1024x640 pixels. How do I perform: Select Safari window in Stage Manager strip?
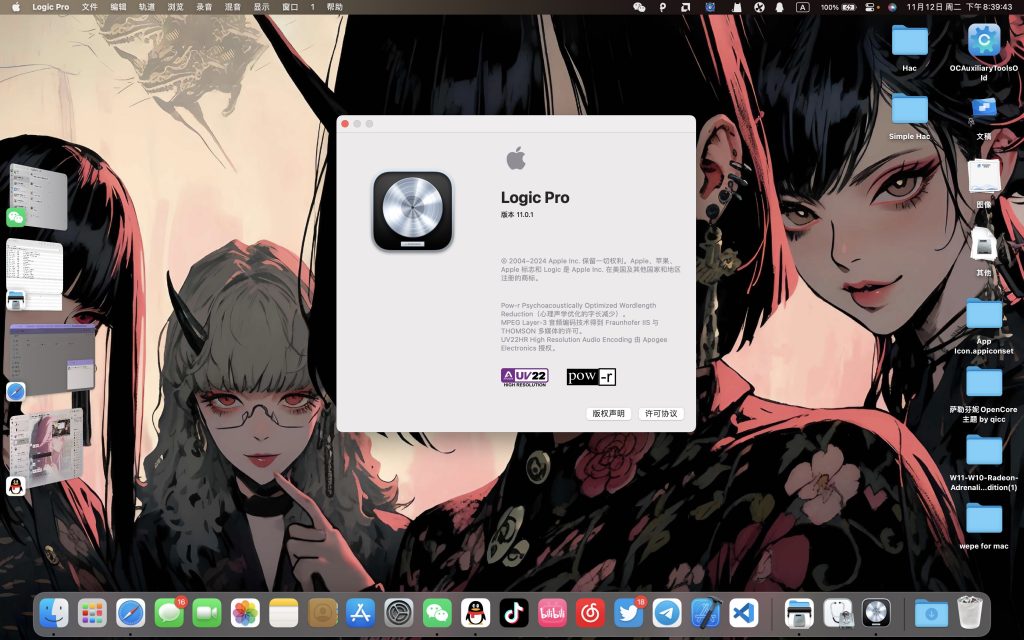[51, 363]
